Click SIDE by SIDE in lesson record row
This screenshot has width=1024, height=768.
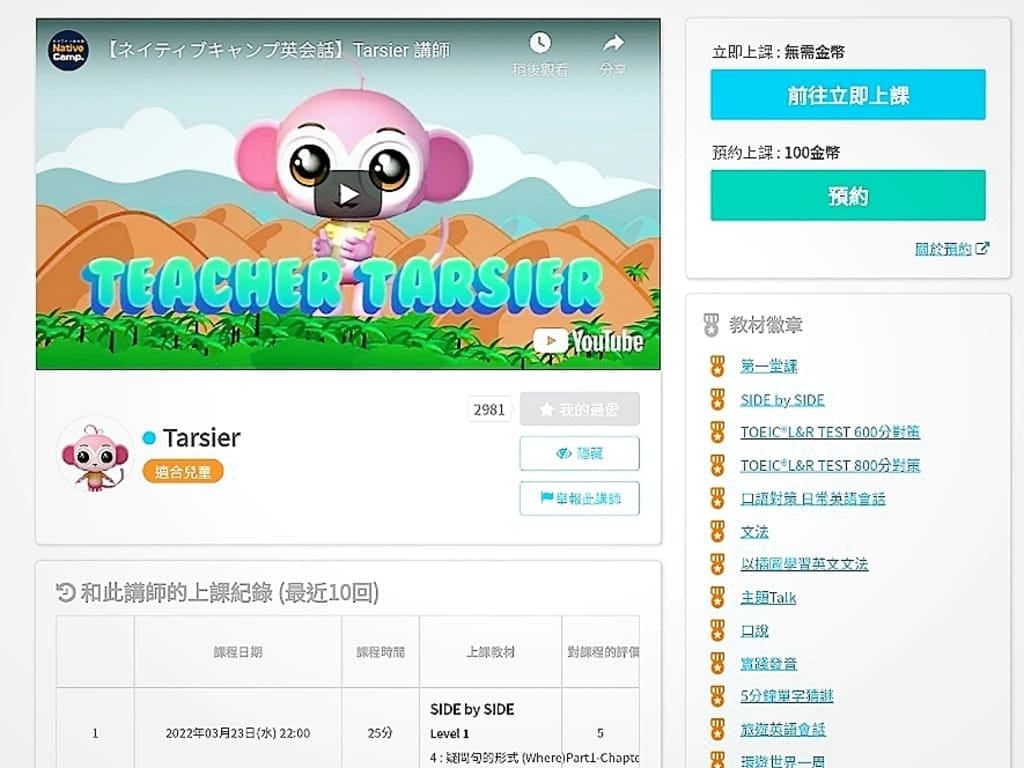[472, 709]
